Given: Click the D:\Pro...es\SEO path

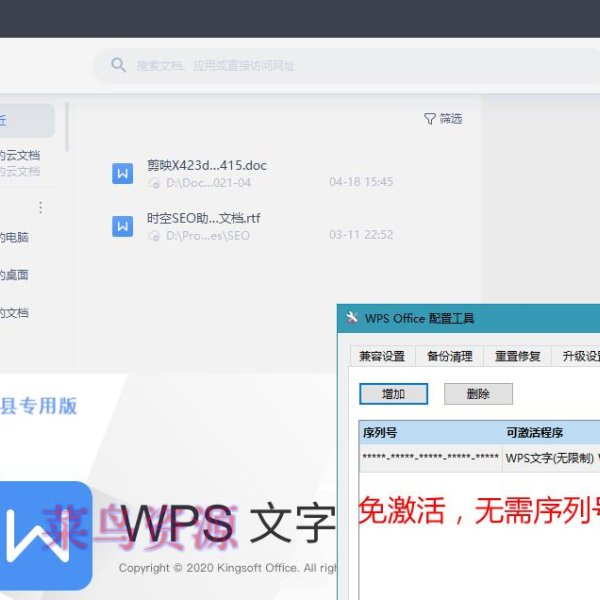Looking at the screenshot, I should click(208, 236).
